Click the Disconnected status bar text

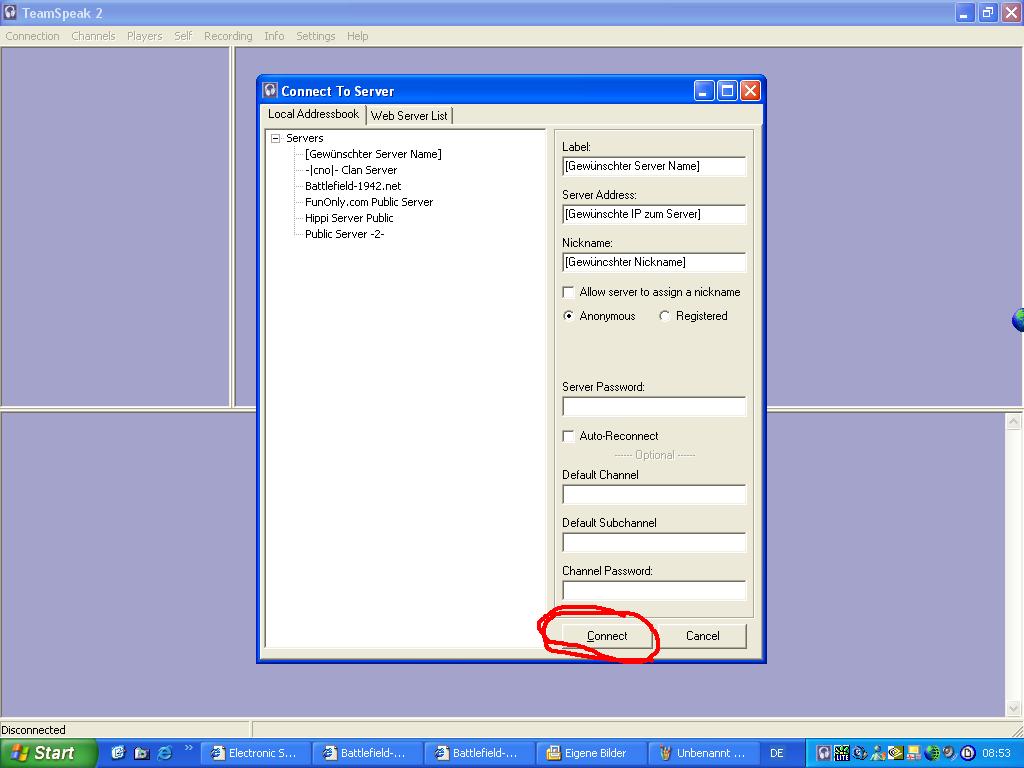pyautogui.click(x=33, y=729)
